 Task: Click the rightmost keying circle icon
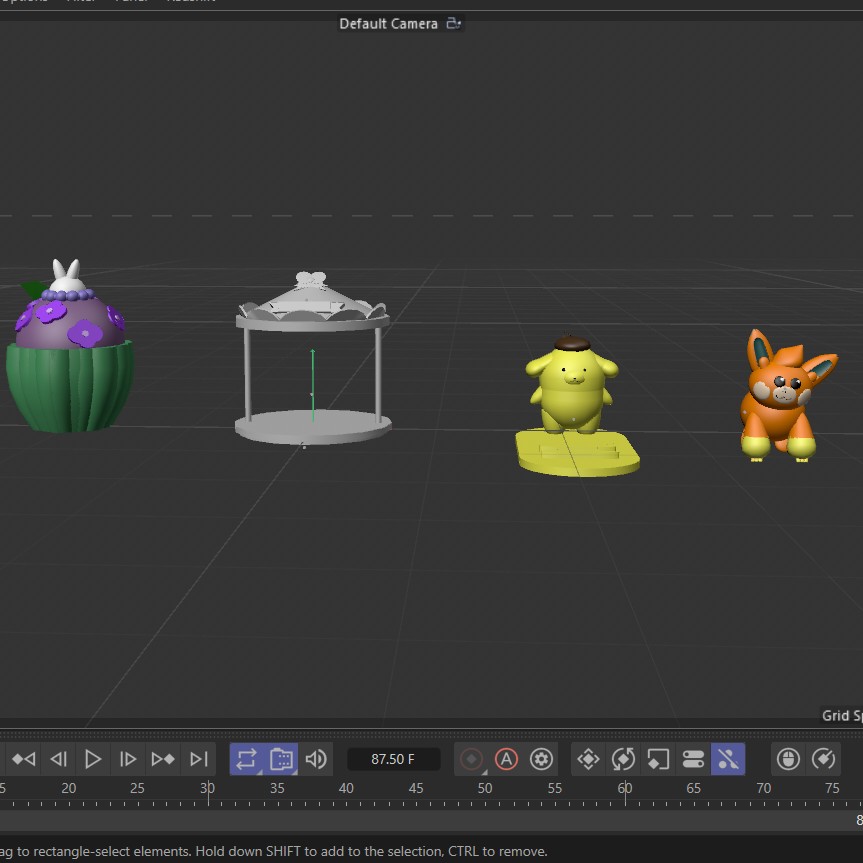[824, 759]
